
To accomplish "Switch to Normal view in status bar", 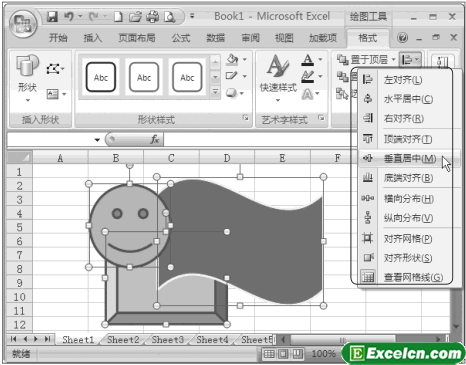I will click(269, 354).
